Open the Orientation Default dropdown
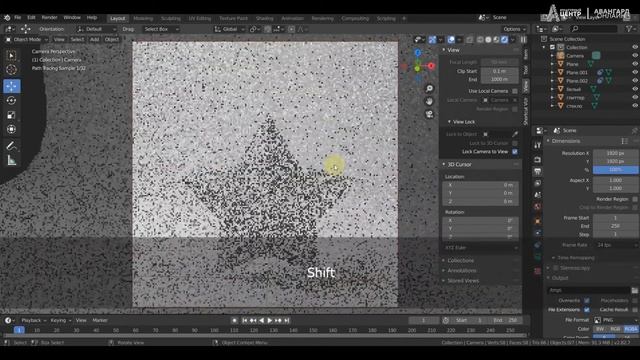This screenshot has width=640, height=360. 96,29
